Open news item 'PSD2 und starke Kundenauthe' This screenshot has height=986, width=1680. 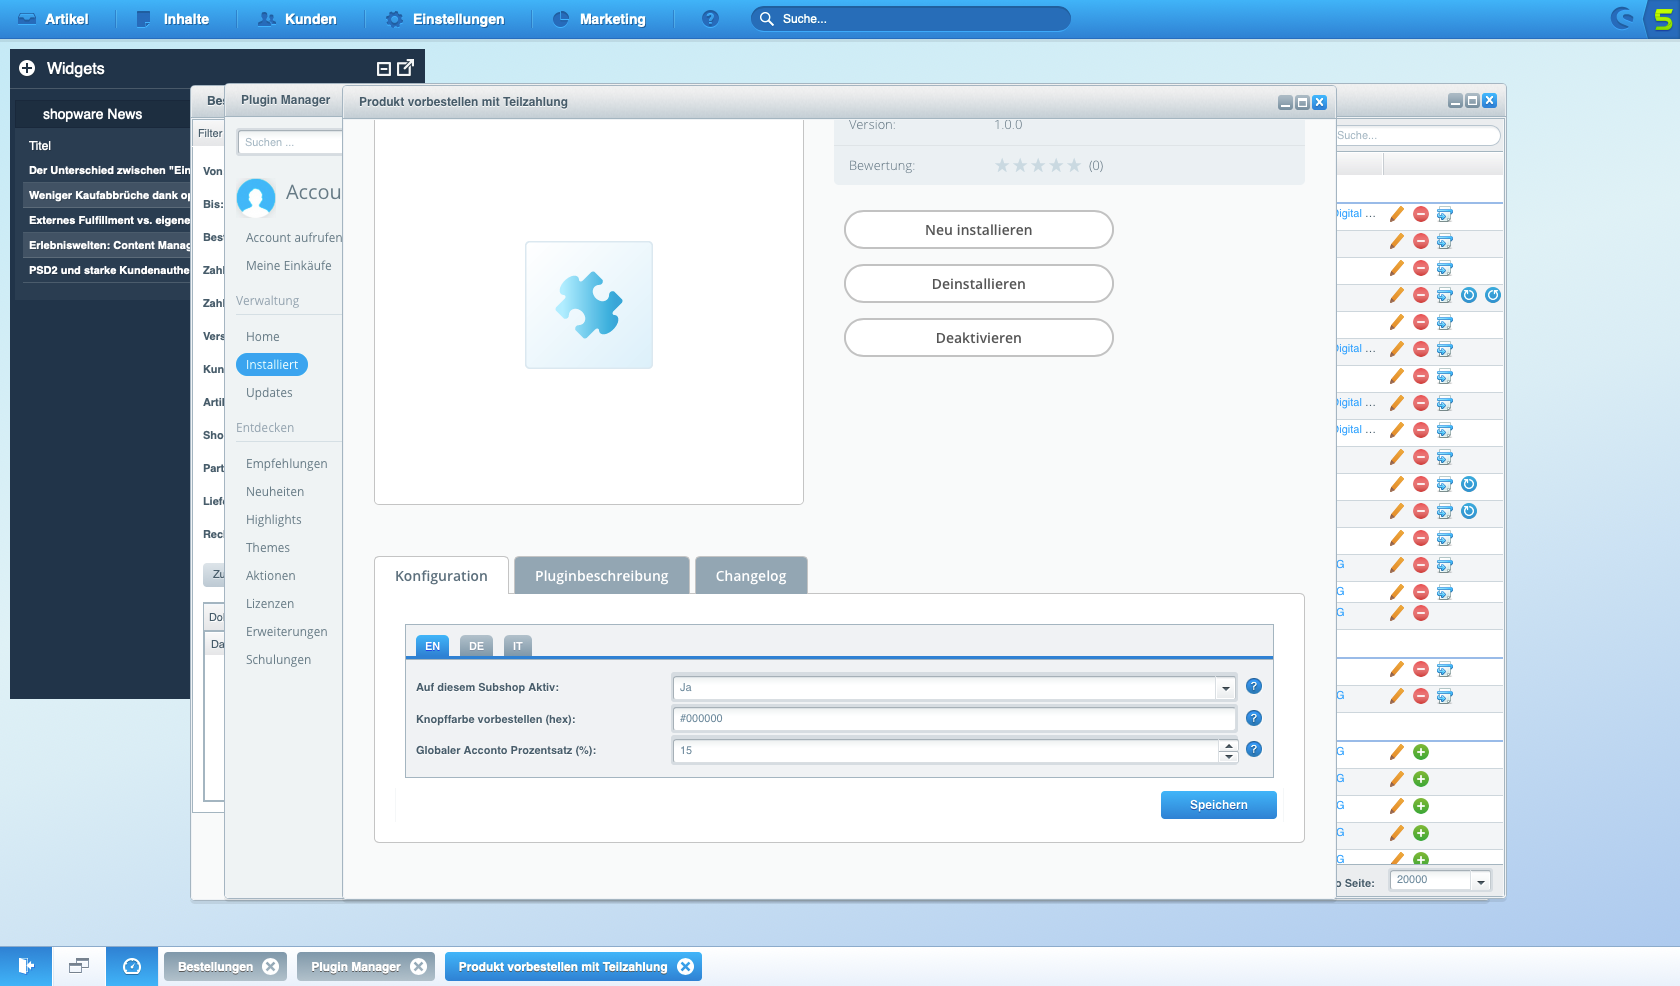[x=109, y=270]
